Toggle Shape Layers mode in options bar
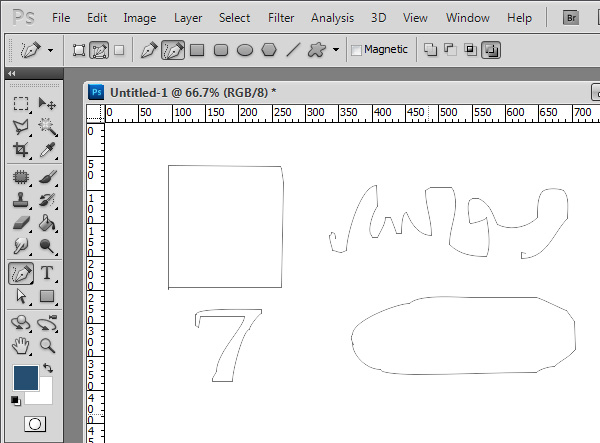600x443 pixels. 79,49
